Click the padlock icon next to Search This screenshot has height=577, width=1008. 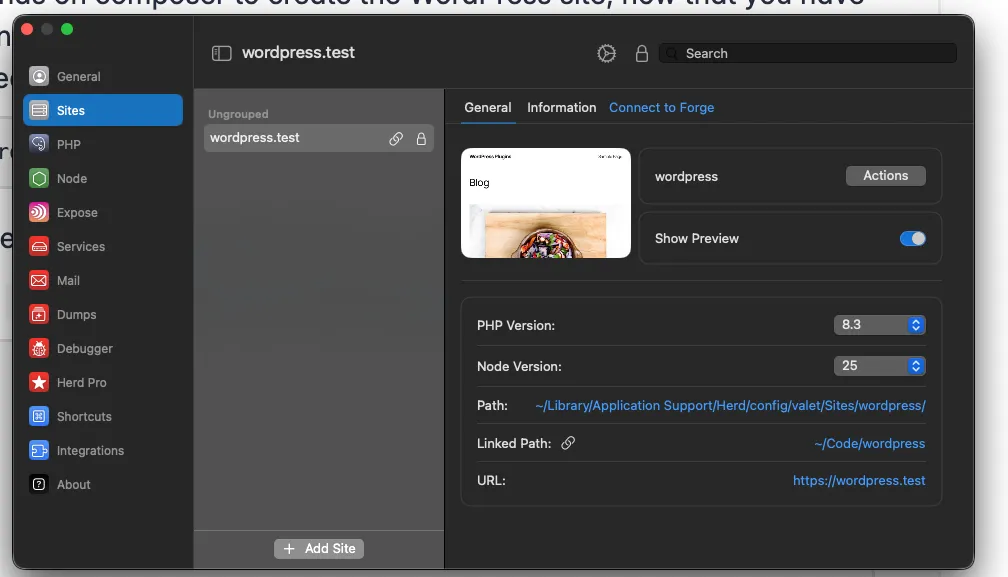[642, 53]
